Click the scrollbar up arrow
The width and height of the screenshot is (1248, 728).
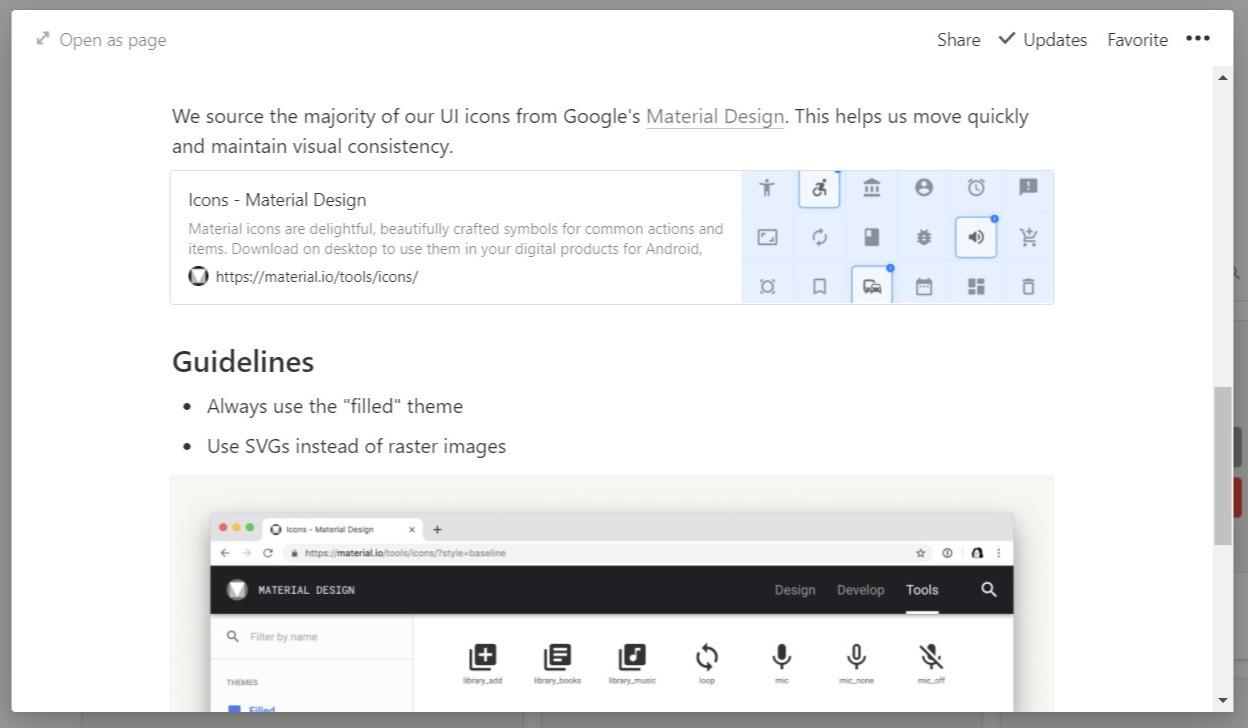[x=1223, y=77]
